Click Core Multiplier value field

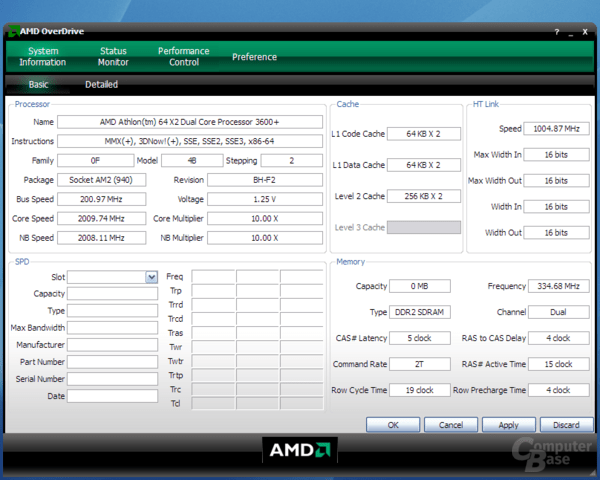click(265, 219)
